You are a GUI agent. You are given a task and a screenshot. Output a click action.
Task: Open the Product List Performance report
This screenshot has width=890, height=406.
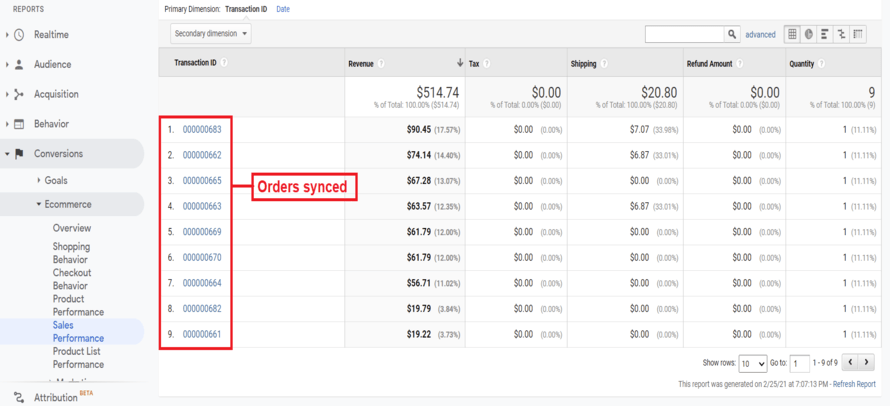[78, 358]
